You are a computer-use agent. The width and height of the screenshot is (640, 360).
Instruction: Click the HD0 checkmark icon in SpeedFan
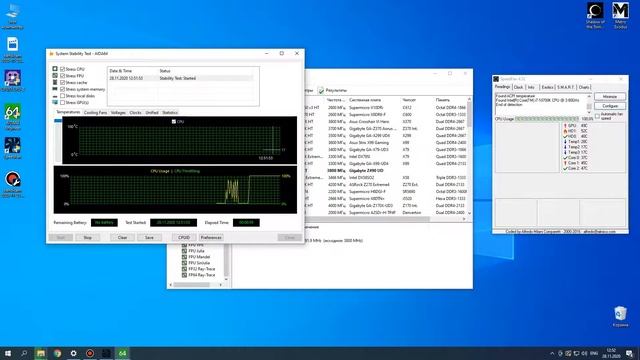point(565,136)
